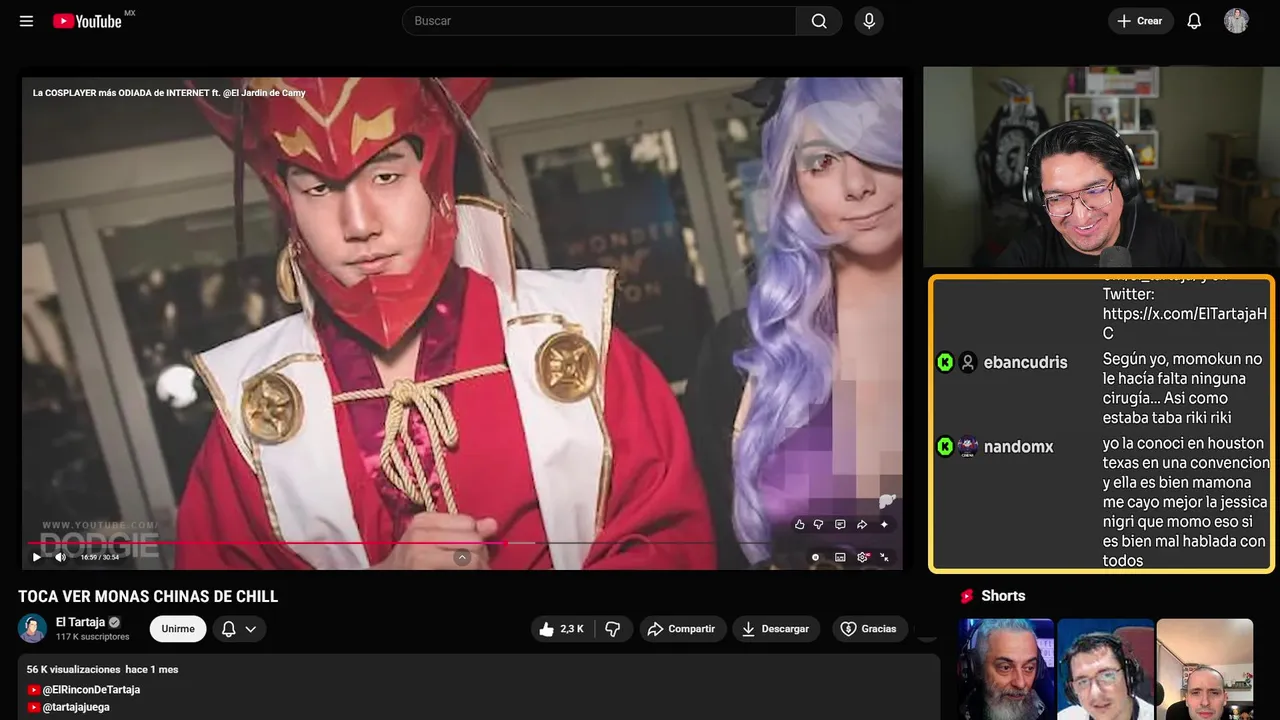The width and height of the screenshot is (1280, 720).
Task: Open the overlaid video title 'La COSPLAYER más ODIADA'
Action: point(169,92)
